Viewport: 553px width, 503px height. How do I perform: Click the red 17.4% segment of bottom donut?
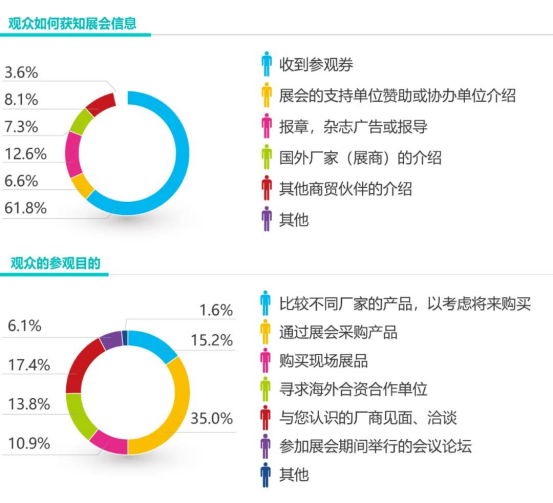tap(79, 363)
